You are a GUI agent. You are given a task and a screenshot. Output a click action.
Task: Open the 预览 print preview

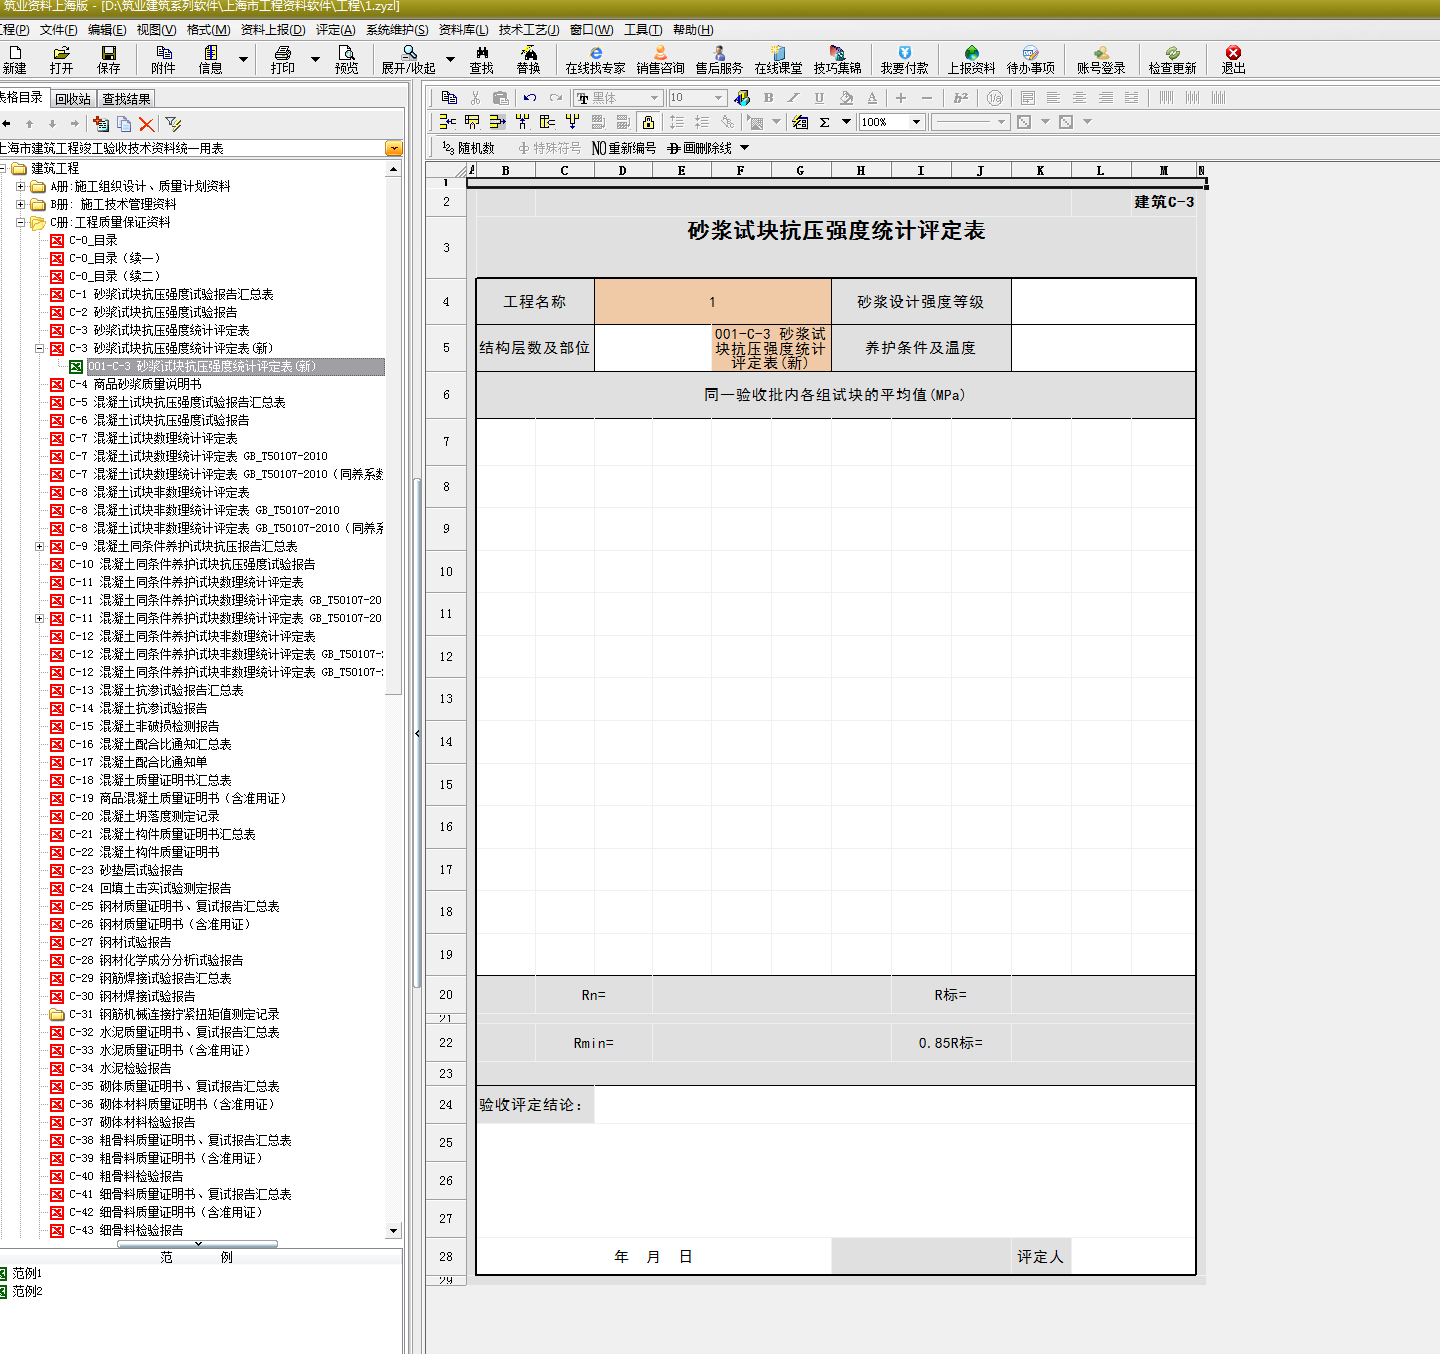[x=346, y=60]
